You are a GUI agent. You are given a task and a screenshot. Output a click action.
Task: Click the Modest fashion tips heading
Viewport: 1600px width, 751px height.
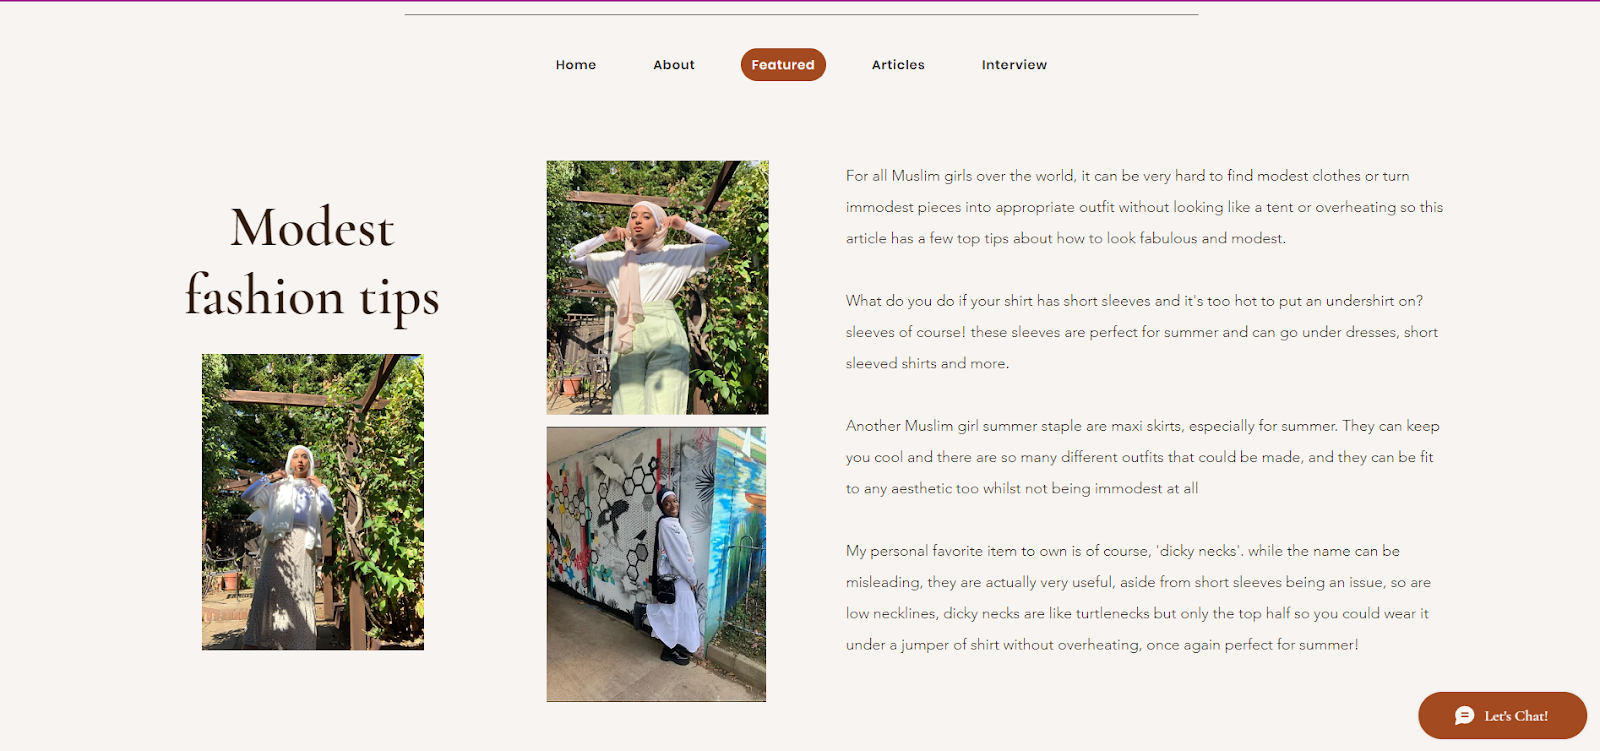312,262
